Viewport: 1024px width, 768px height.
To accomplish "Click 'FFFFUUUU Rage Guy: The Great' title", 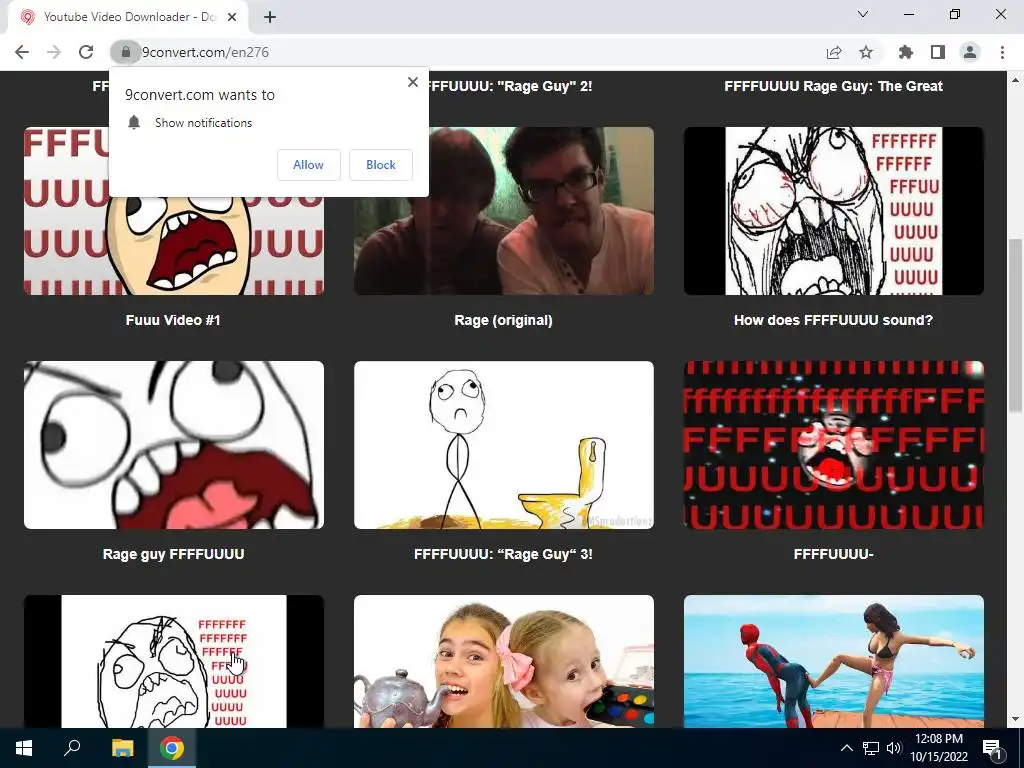I will pyautogui.click(x=833, y=86).
